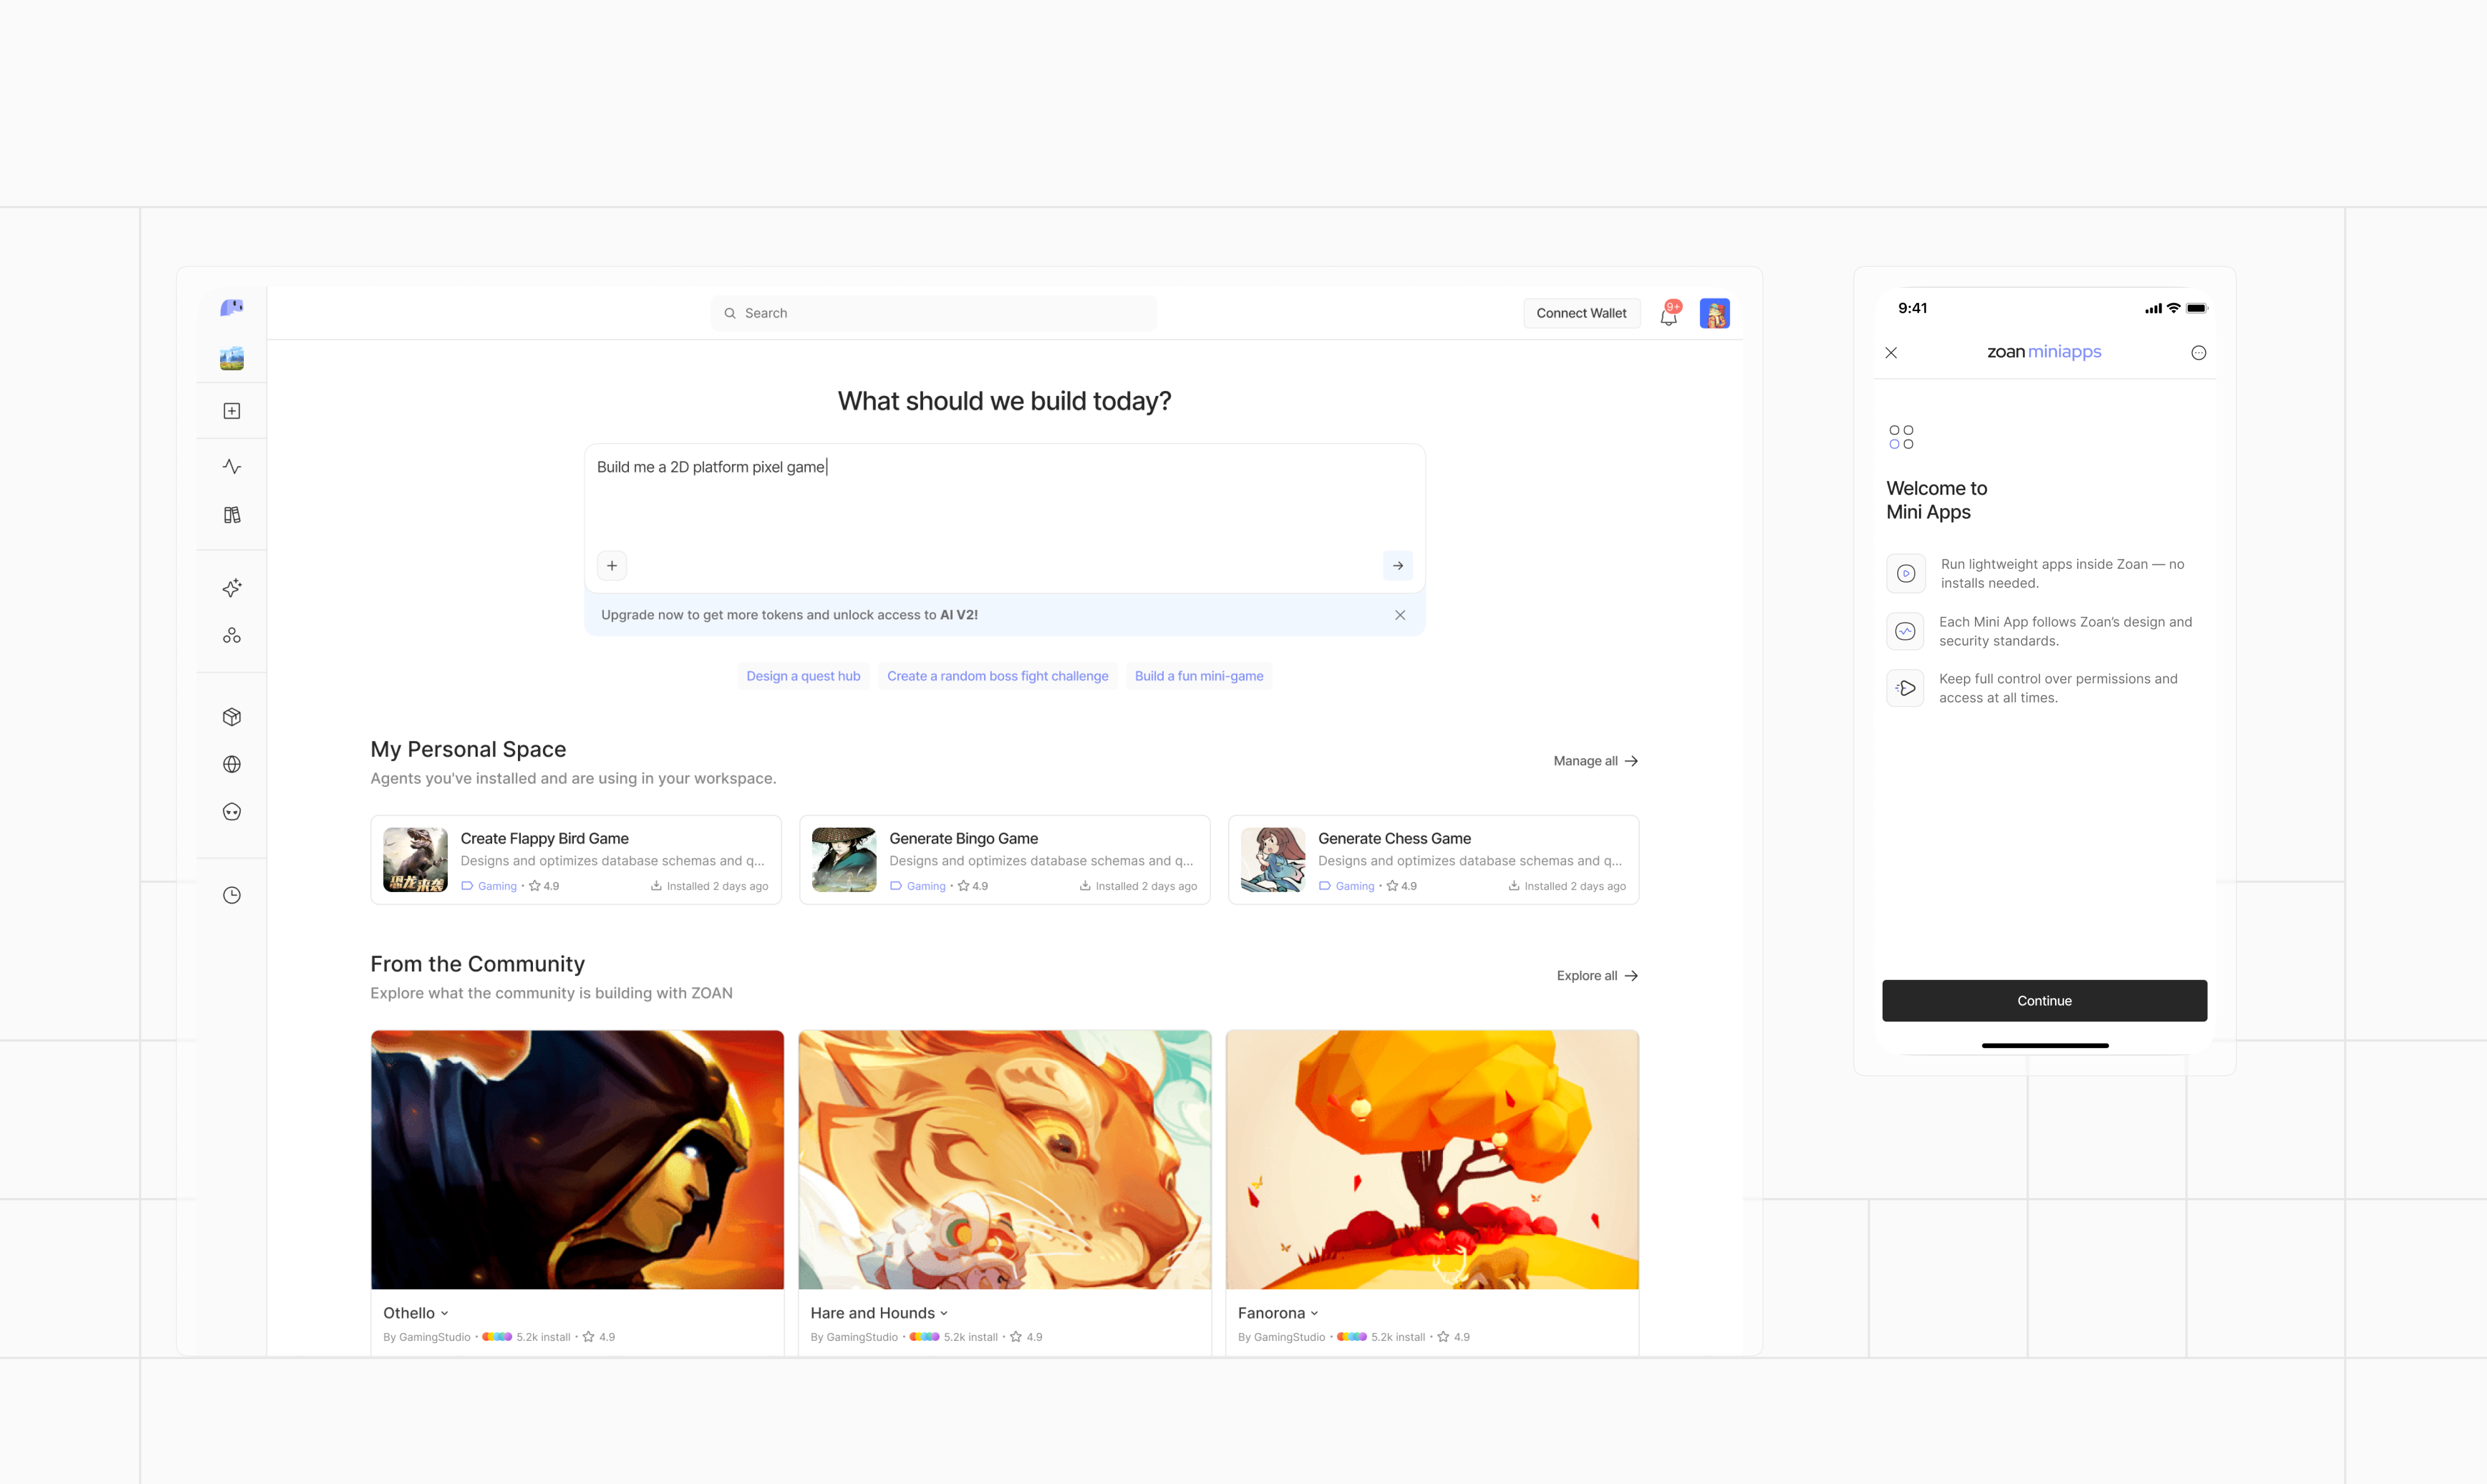The width and height of the screenshot is (2487, 1484).
Task: Click the plus attachment button in prompt box
Action: [612, 566]
